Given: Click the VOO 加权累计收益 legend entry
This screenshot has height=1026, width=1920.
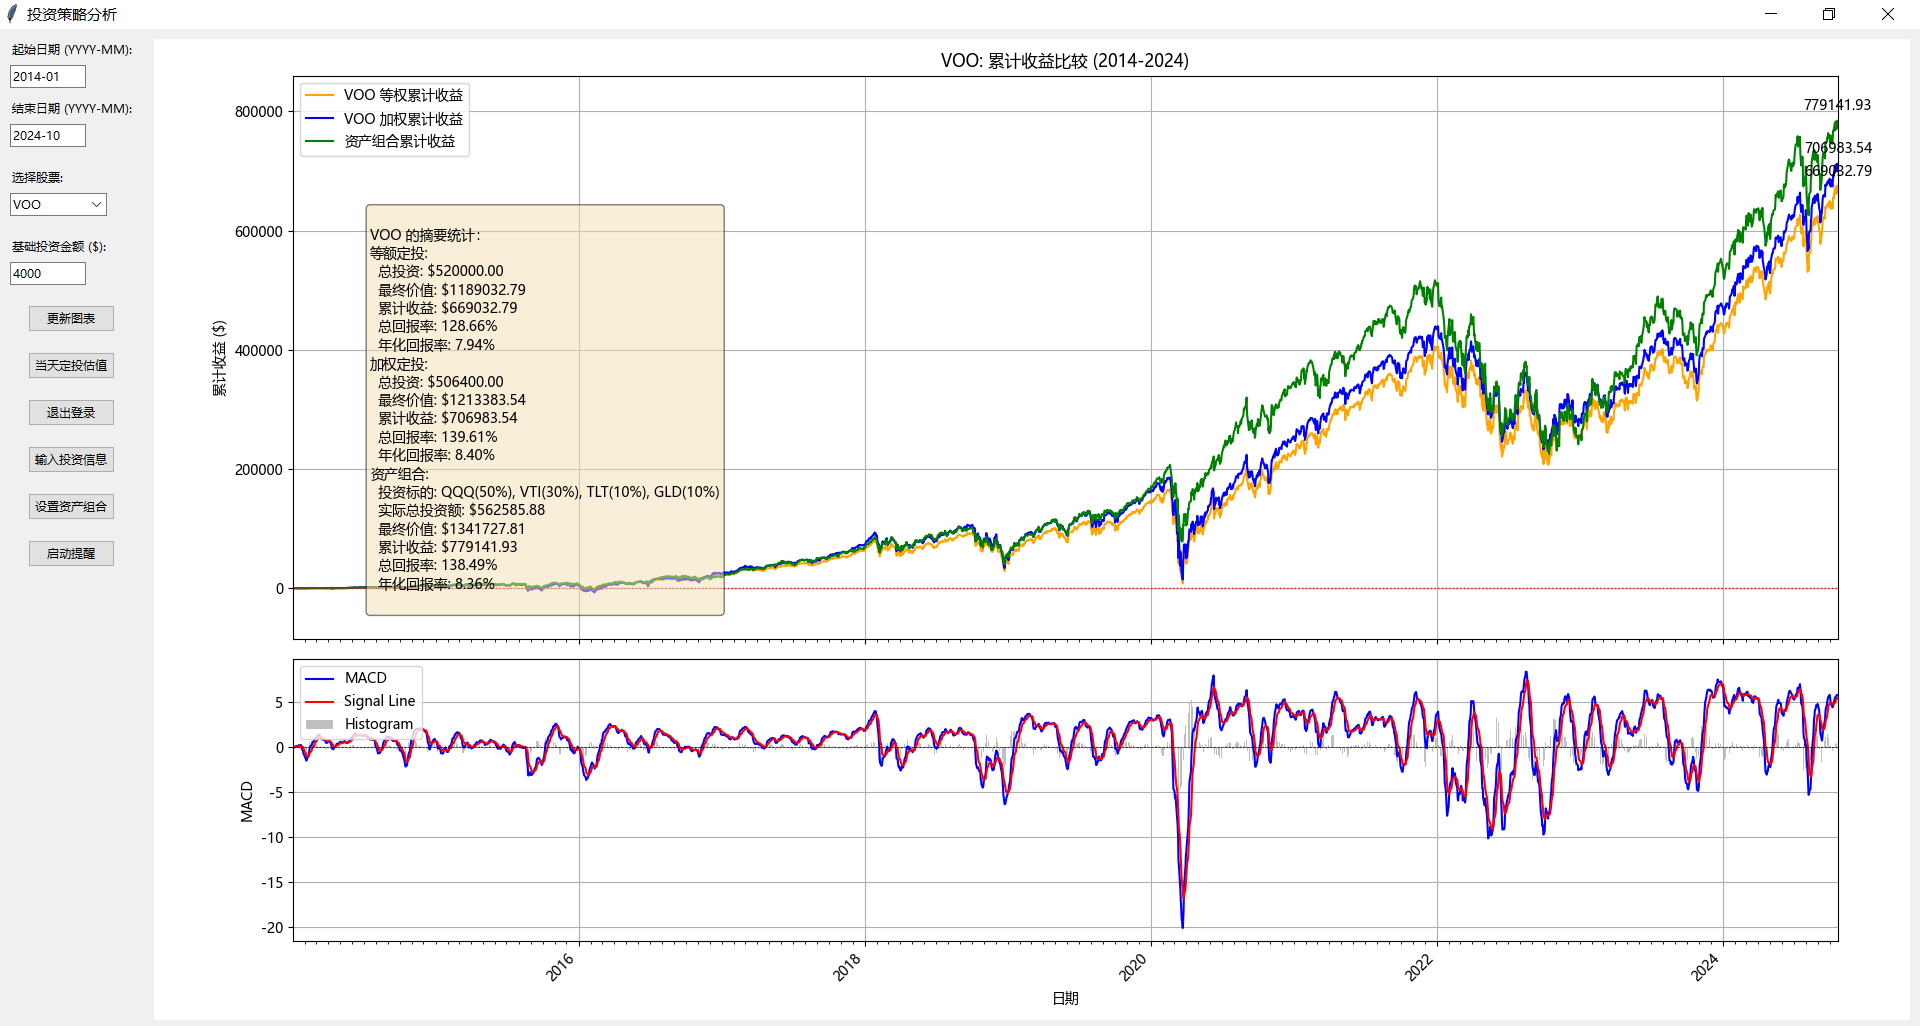Looking at the screenshot, I should [x=384, y=118].
